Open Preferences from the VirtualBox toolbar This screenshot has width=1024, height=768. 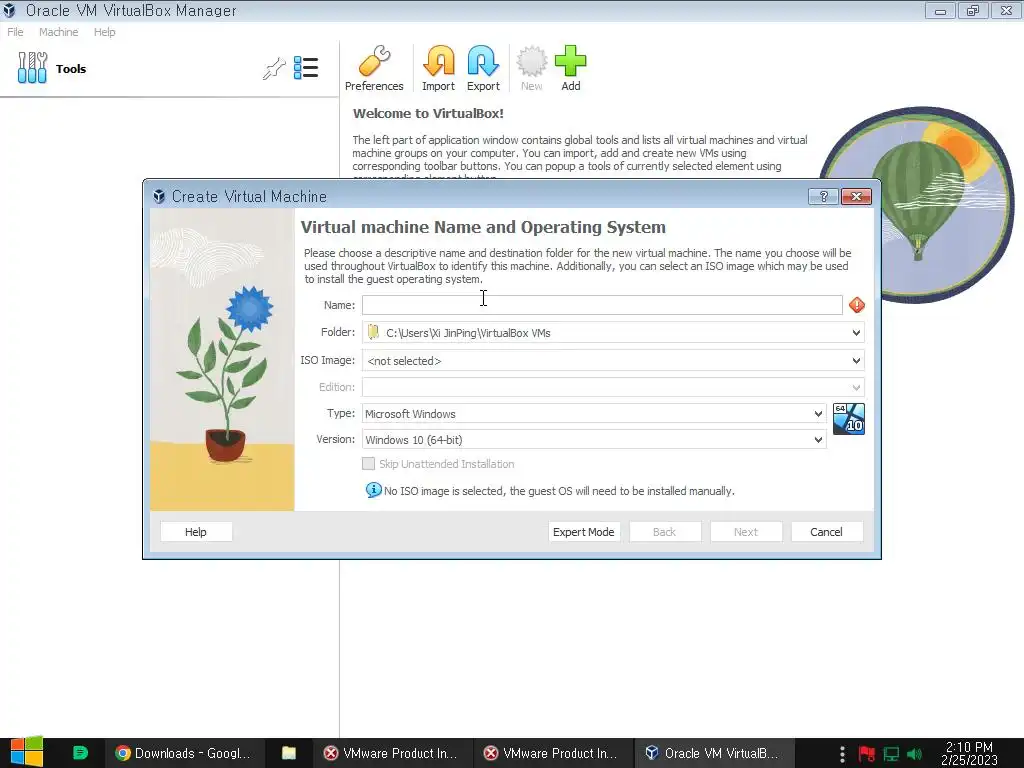[374, 69]
